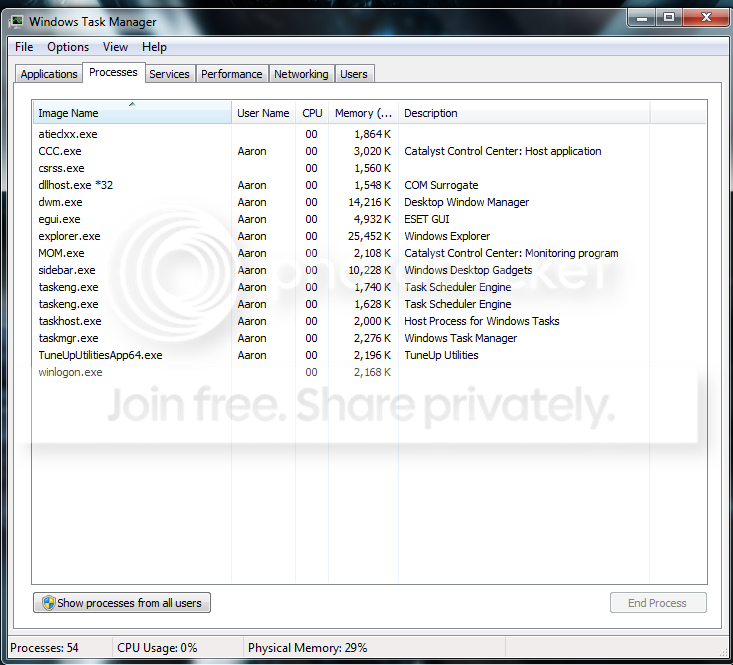Sort by Description column header

point(524,113)
